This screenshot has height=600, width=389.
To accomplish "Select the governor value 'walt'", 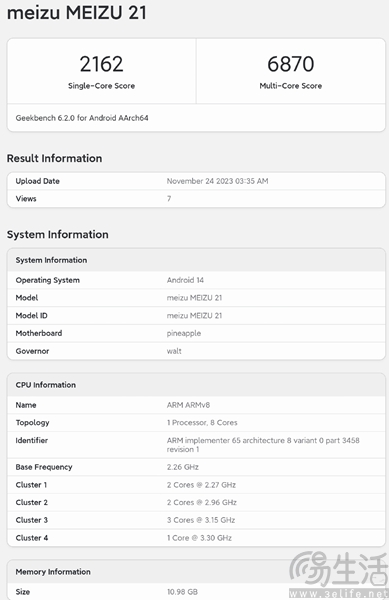I will (x=174, y=351).
